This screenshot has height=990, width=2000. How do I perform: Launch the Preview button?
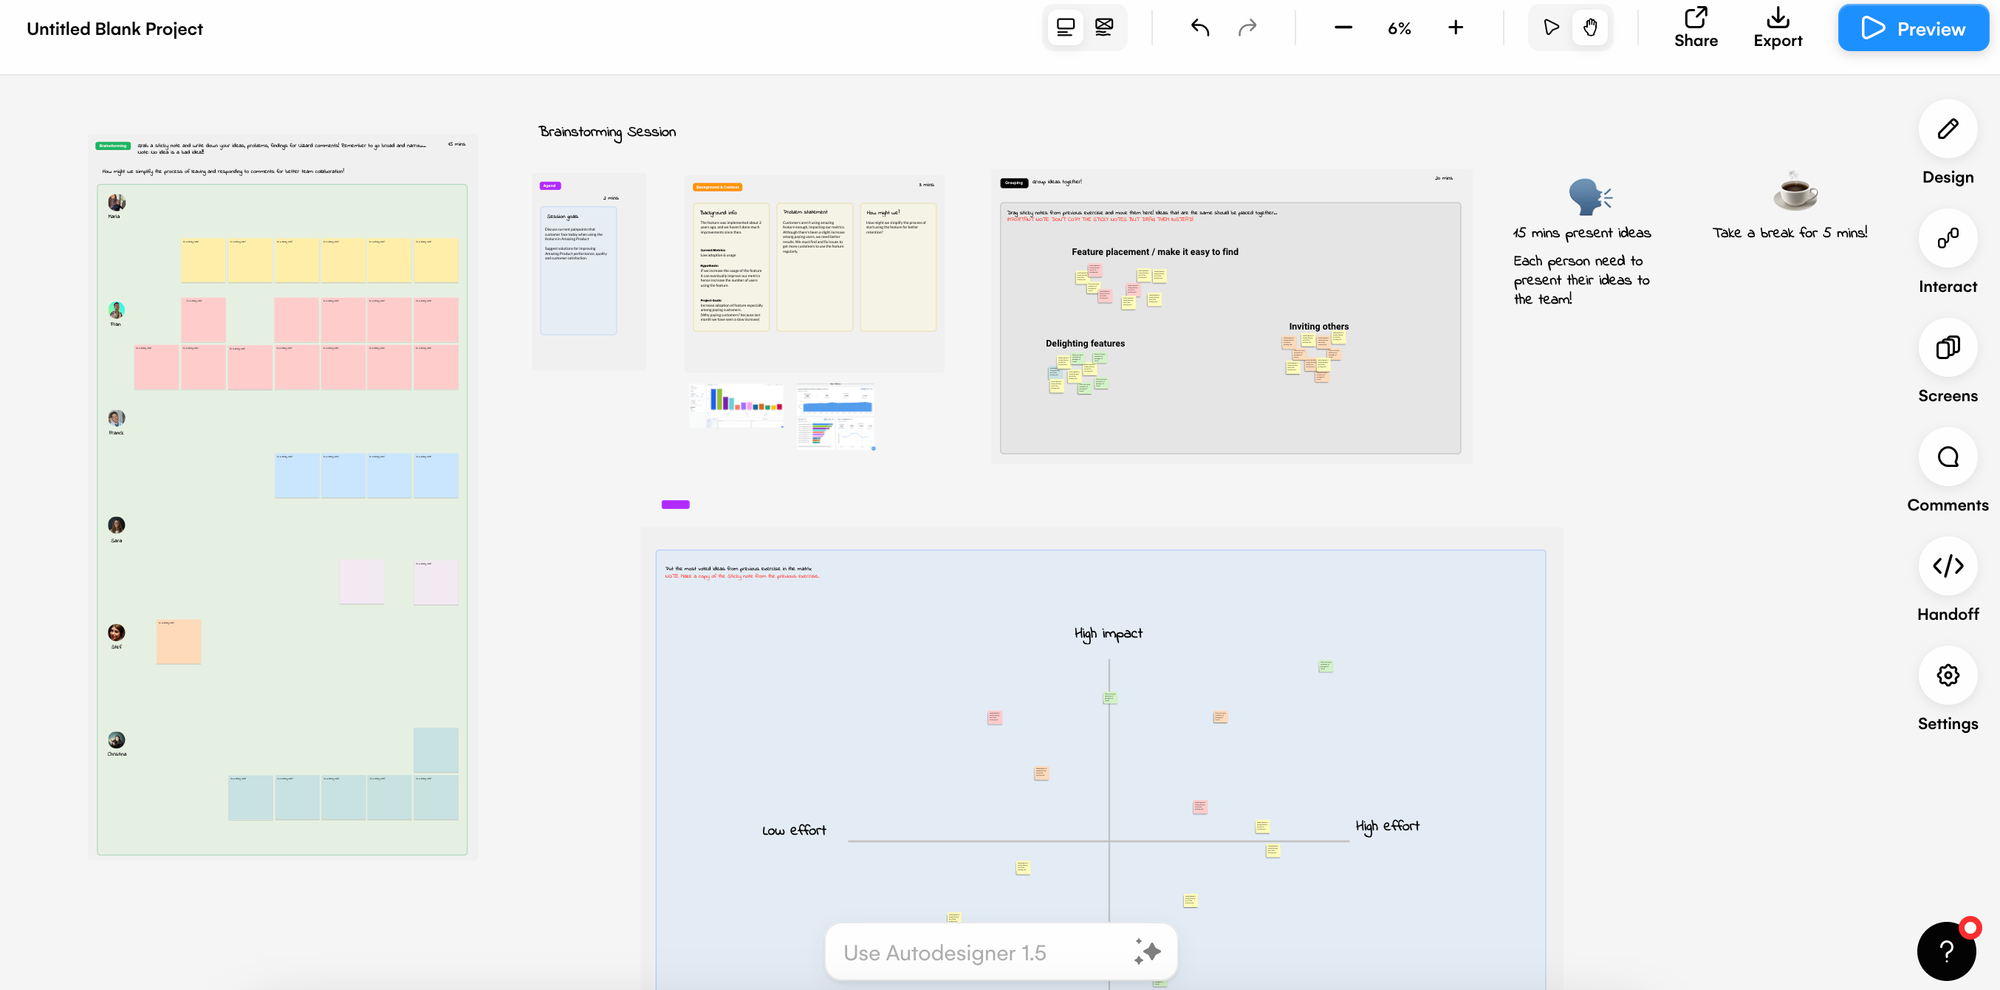1913,28
